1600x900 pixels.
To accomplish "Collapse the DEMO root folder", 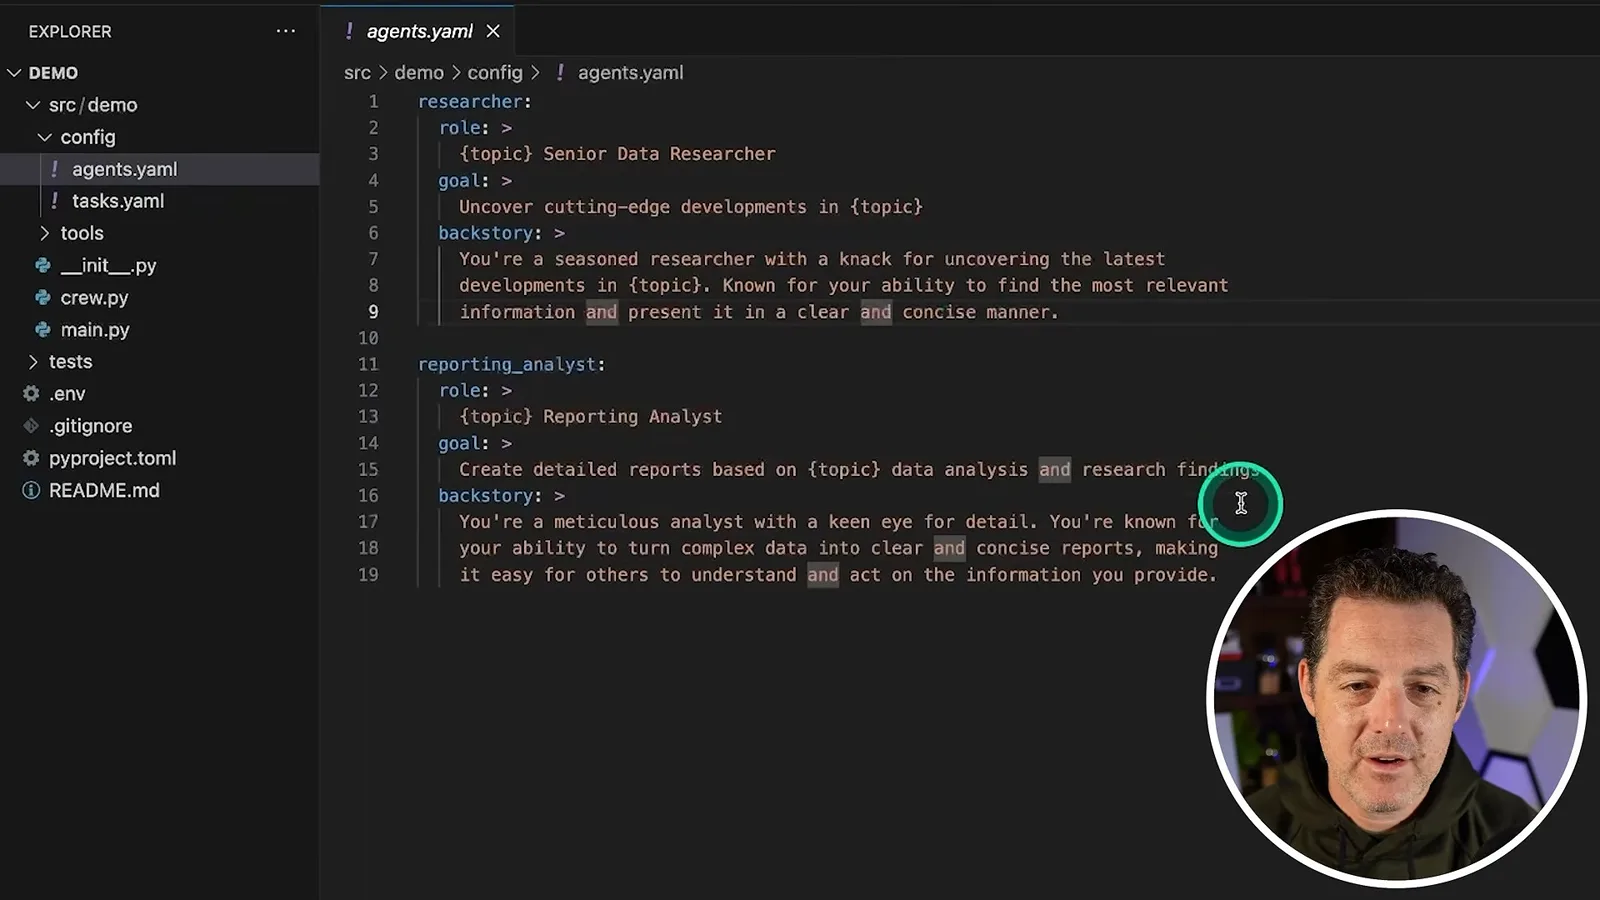I will (14, 73).
